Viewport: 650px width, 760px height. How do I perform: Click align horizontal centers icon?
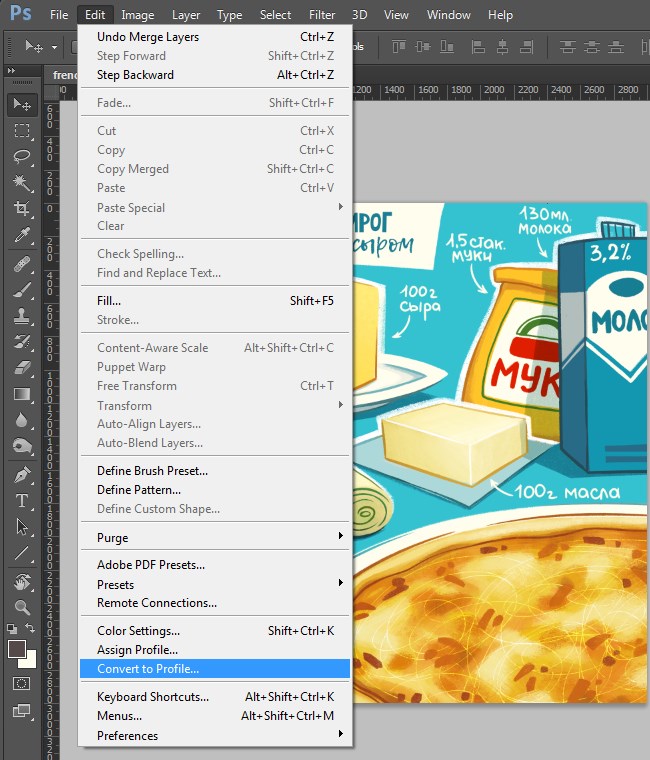503,47
